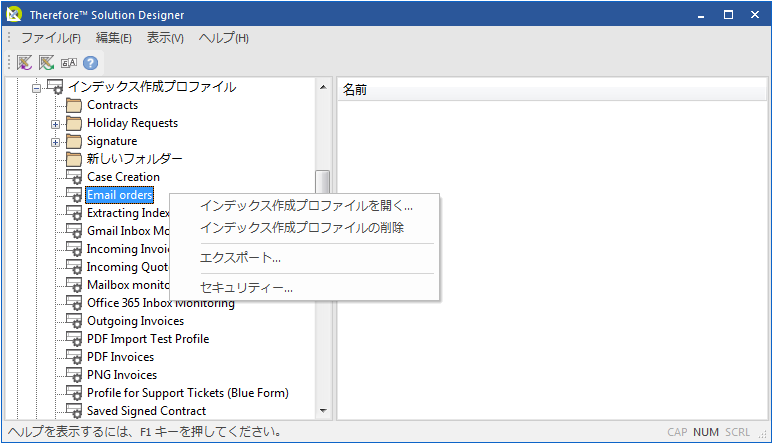Open the 表示(V) menu

[x=165, y=38]
